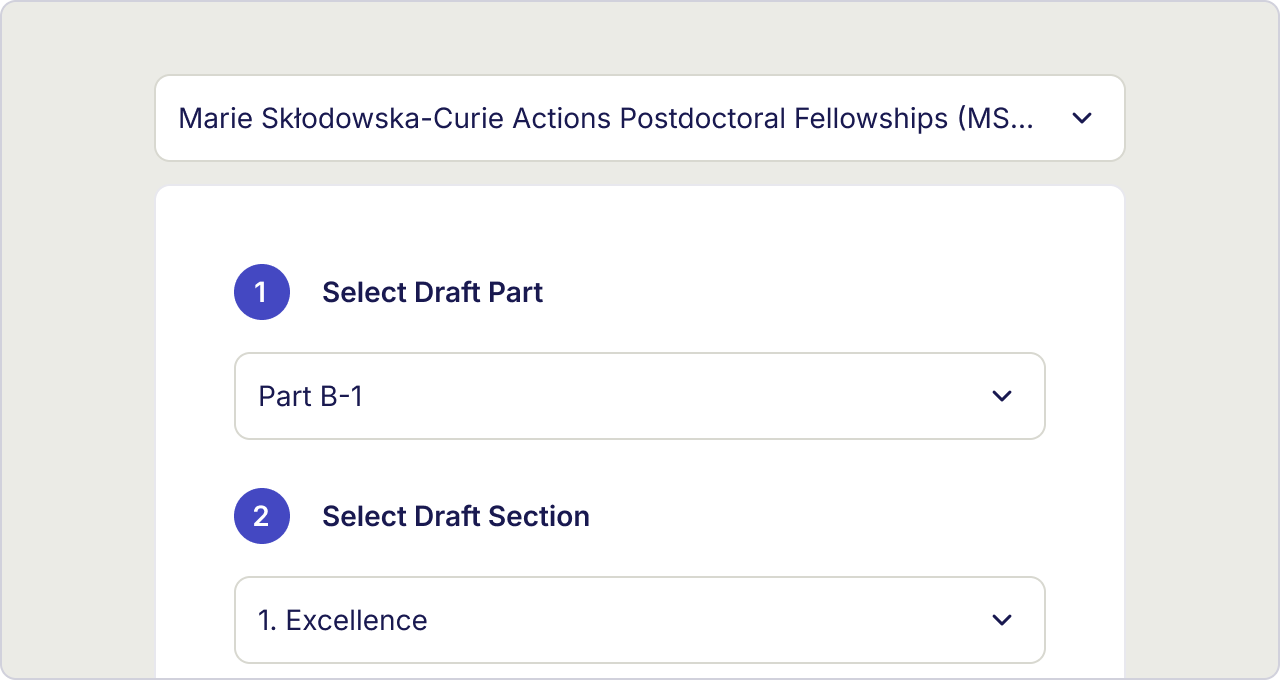Click the chevron icon in the Marie Skłodowska-Curie dropdown
This screenshot has height=680, width=1280.
coord(1081,118)
